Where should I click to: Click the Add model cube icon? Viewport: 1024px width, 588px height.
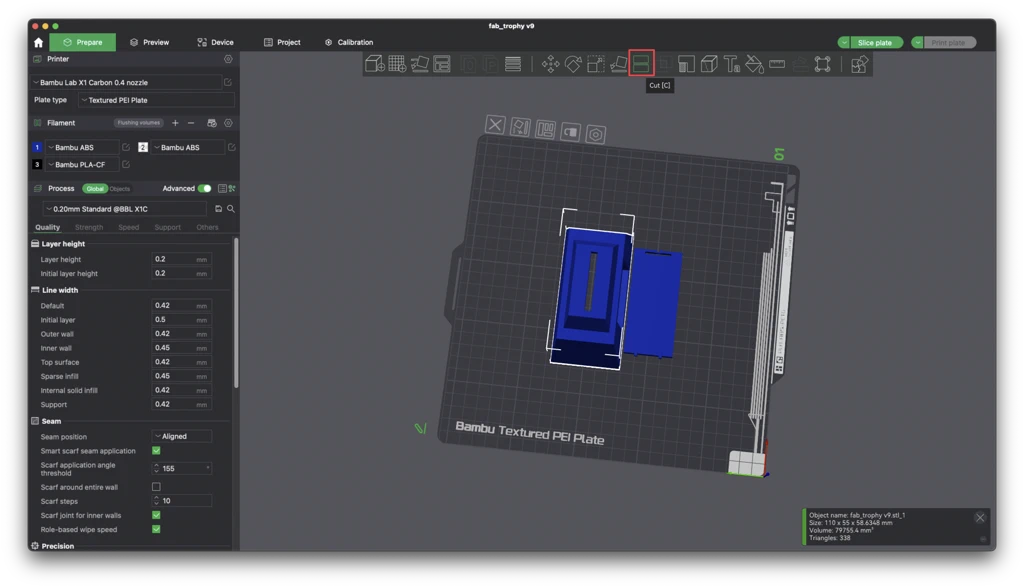point(375,63)
